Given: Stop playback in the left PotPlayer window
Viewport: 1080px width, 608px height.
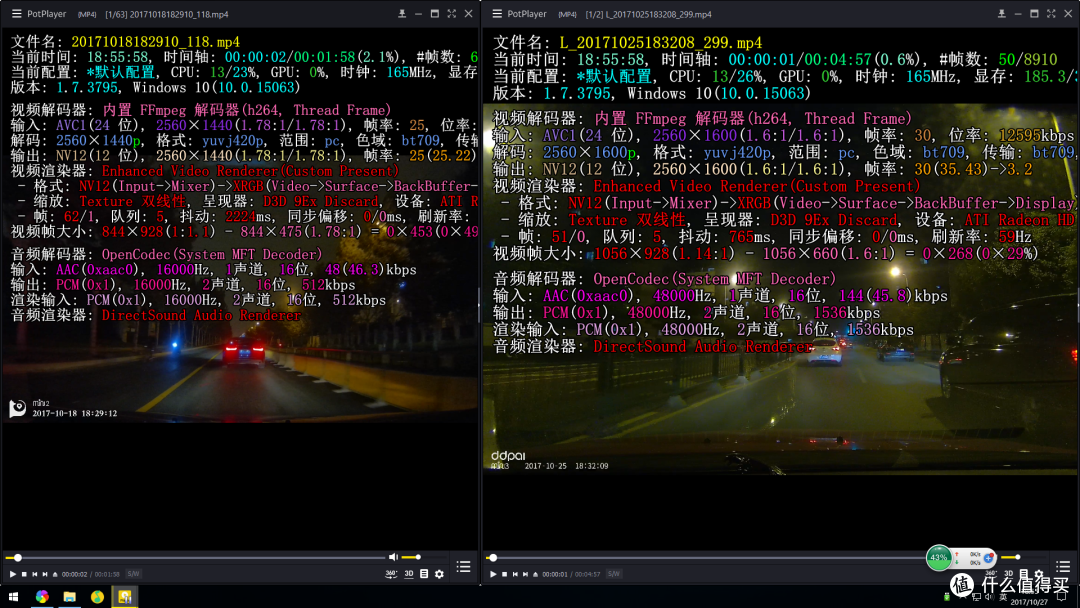Looking at the screenshot, I should tap(24, 574).
